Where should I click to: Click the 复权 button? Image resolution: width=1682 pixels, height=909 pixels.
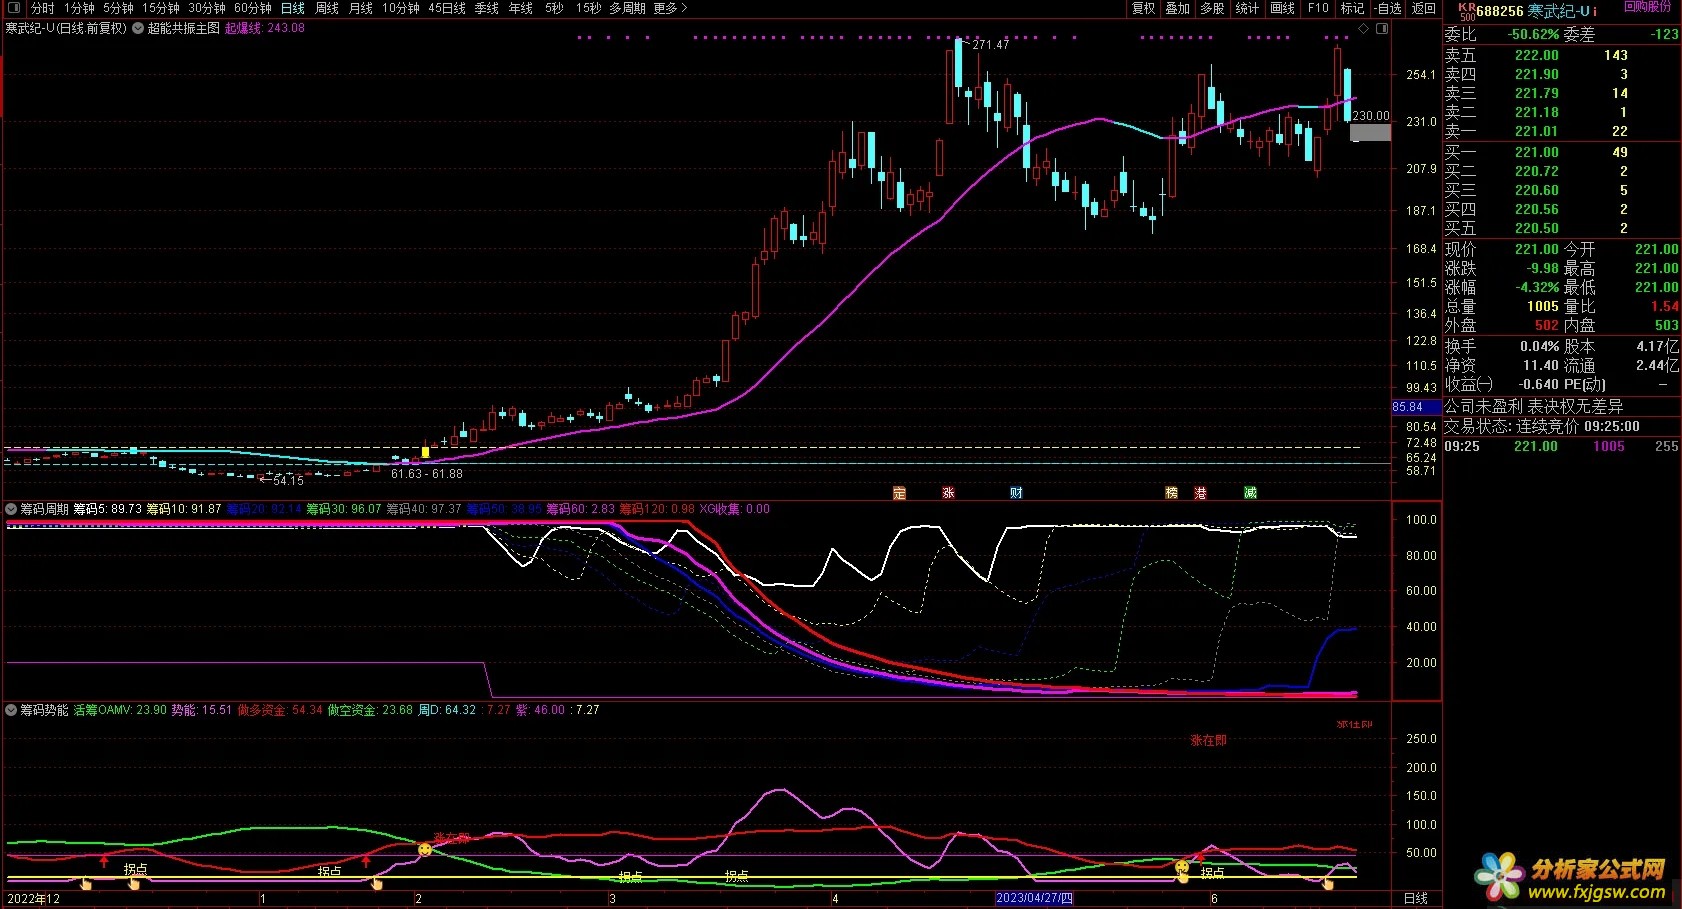(x=1144, y=8)
